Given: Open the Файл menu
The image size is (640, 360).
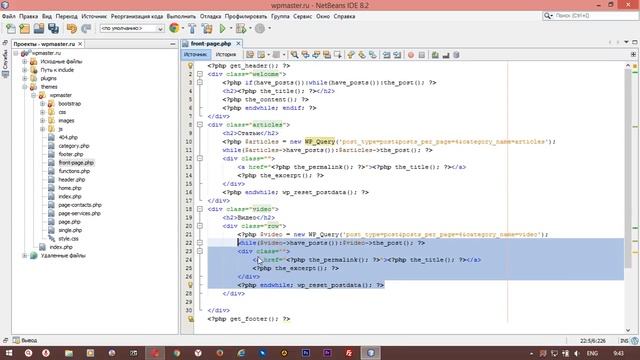Looking at the screenshot, I should click(x=9, y=16).
